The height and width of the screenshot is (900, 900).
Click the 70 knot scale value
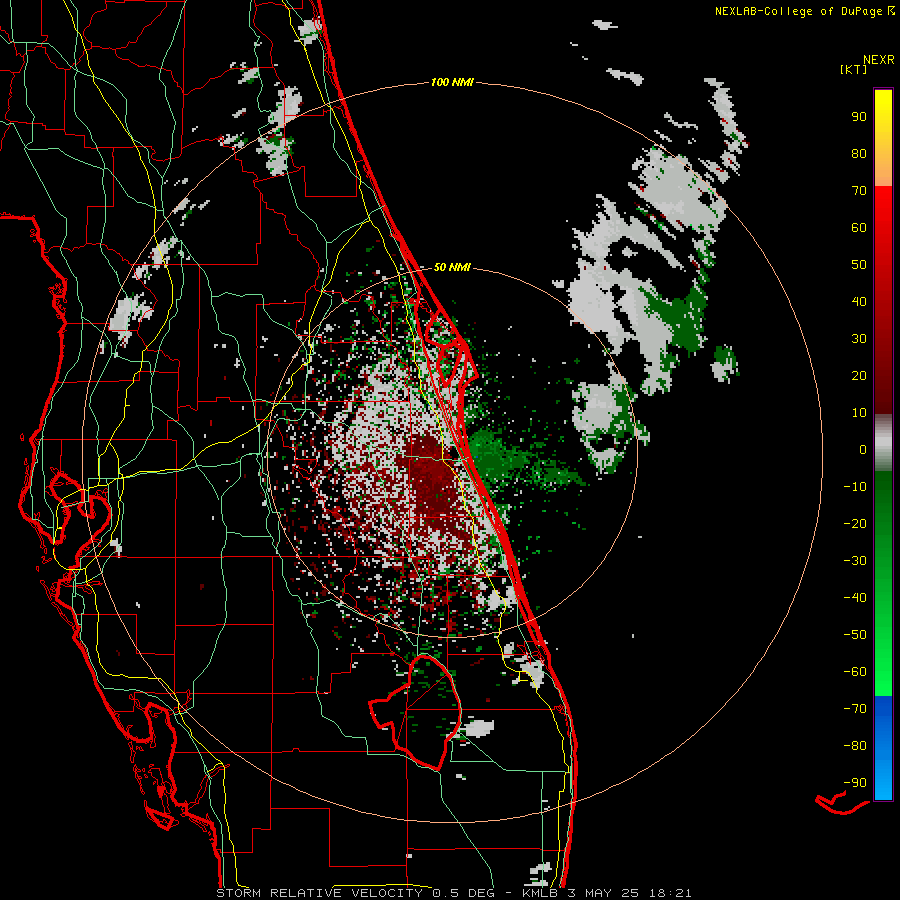(859, 191)
